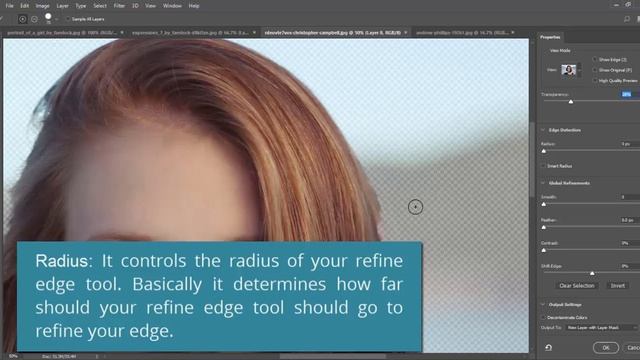Image resolution: width=640 pixels, height=360 pixels.
Task: Enable the Decontaminate Colors checkbox
Action: coord(543,318)
